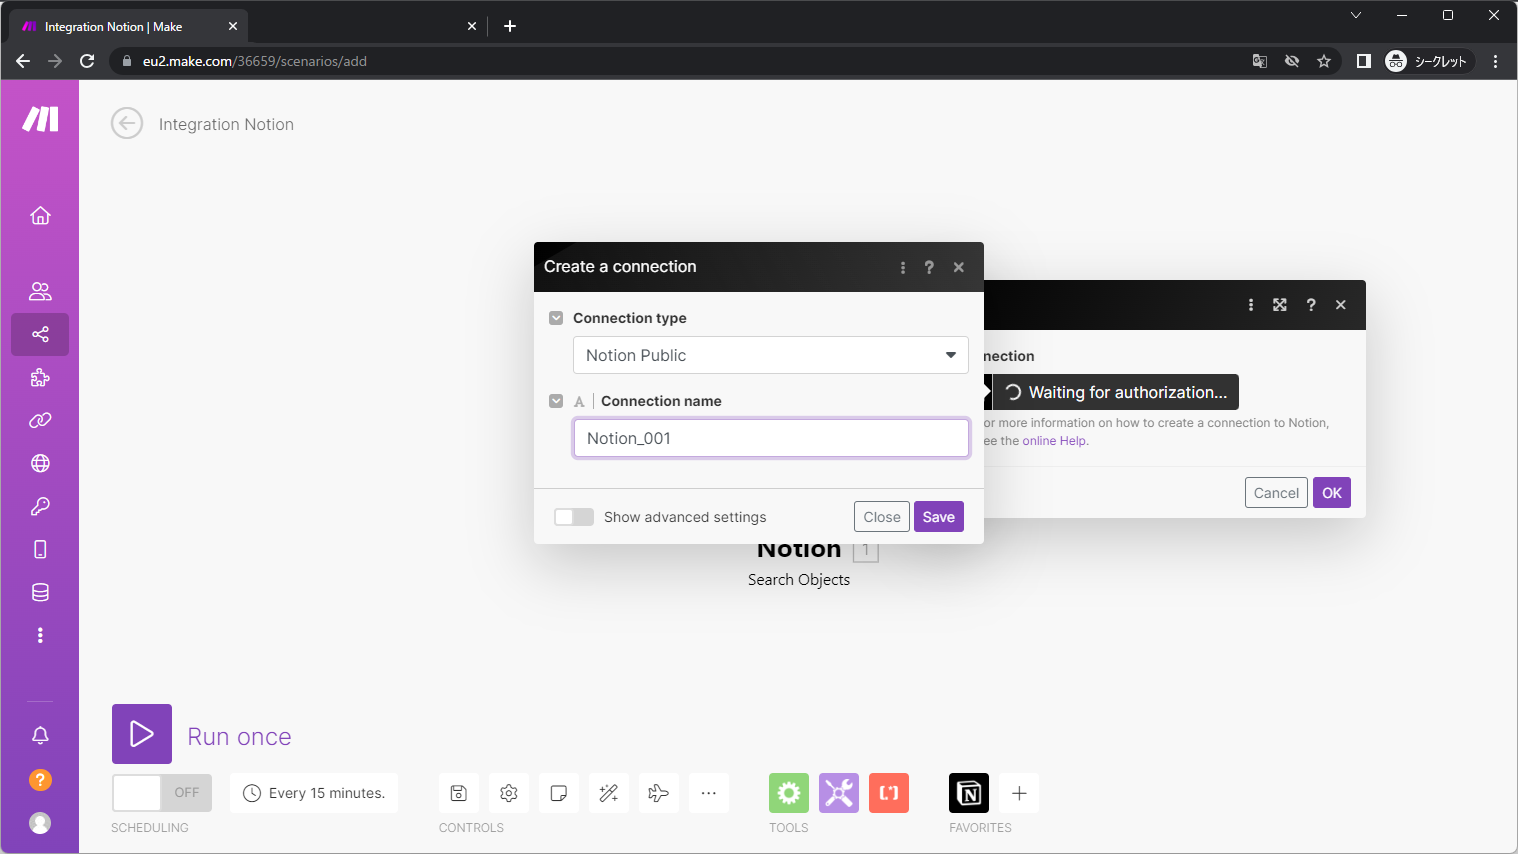This screenshot has height=854, width=1518.
Task: Open the browser three-dot menu
Action: [1495, 61]
